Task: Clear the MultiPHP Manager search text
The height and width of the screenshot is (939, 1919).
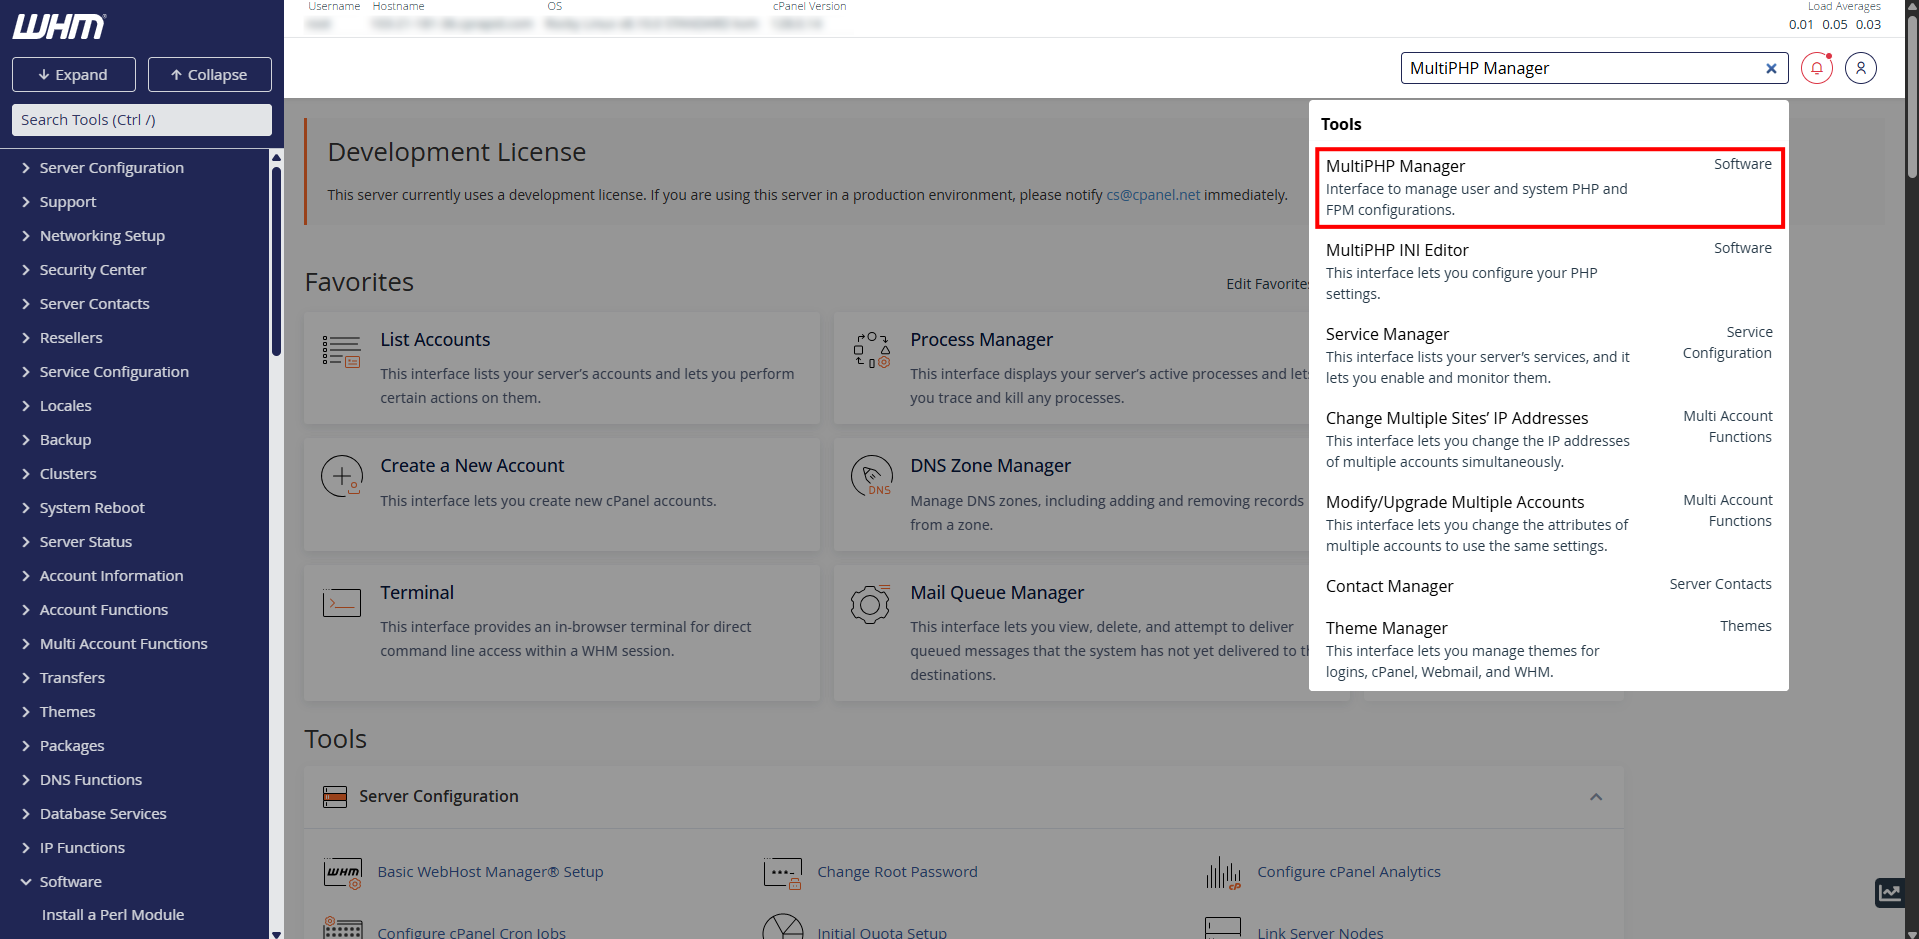Action: pyautogui.click(x=1771, y=68)
